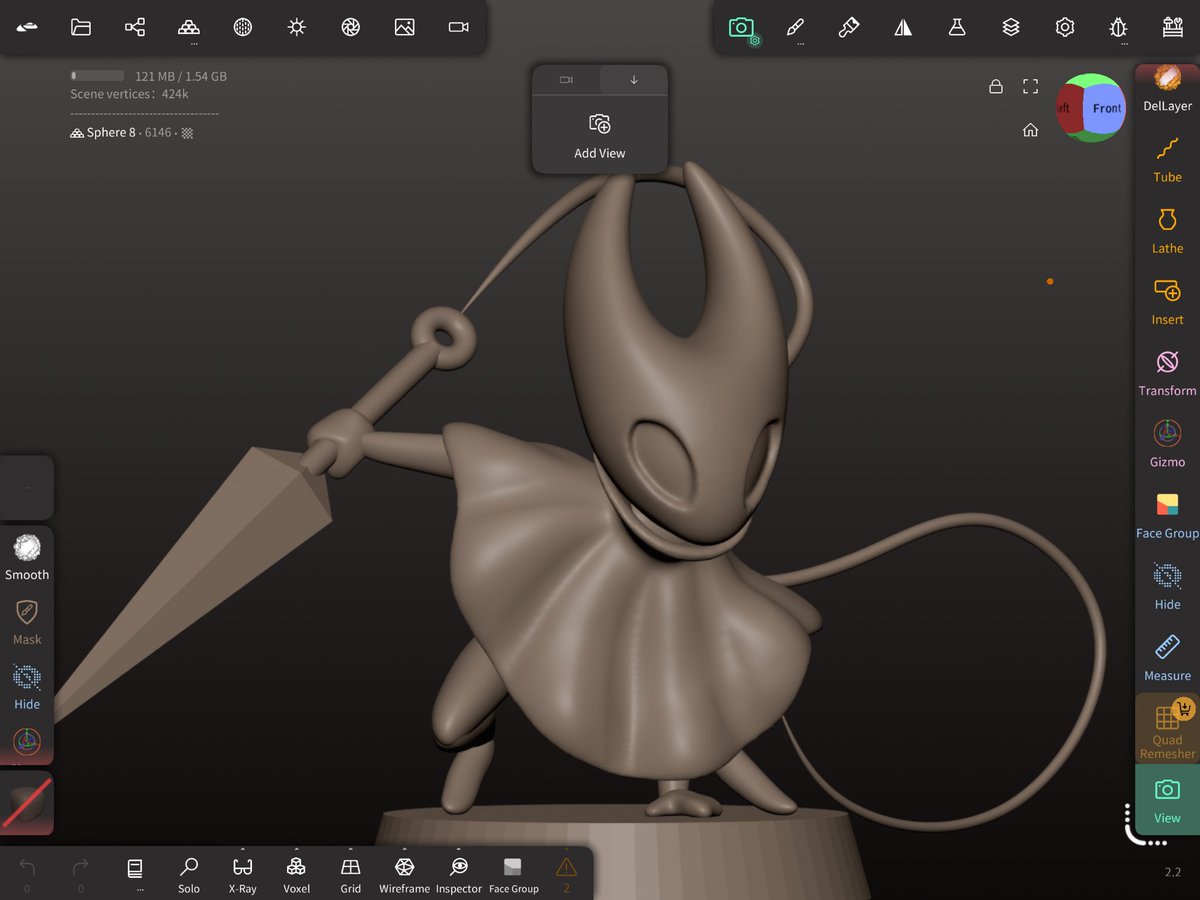Click the '121 MB / 1.54 GB' memory readout

click(x=181, y=76)
